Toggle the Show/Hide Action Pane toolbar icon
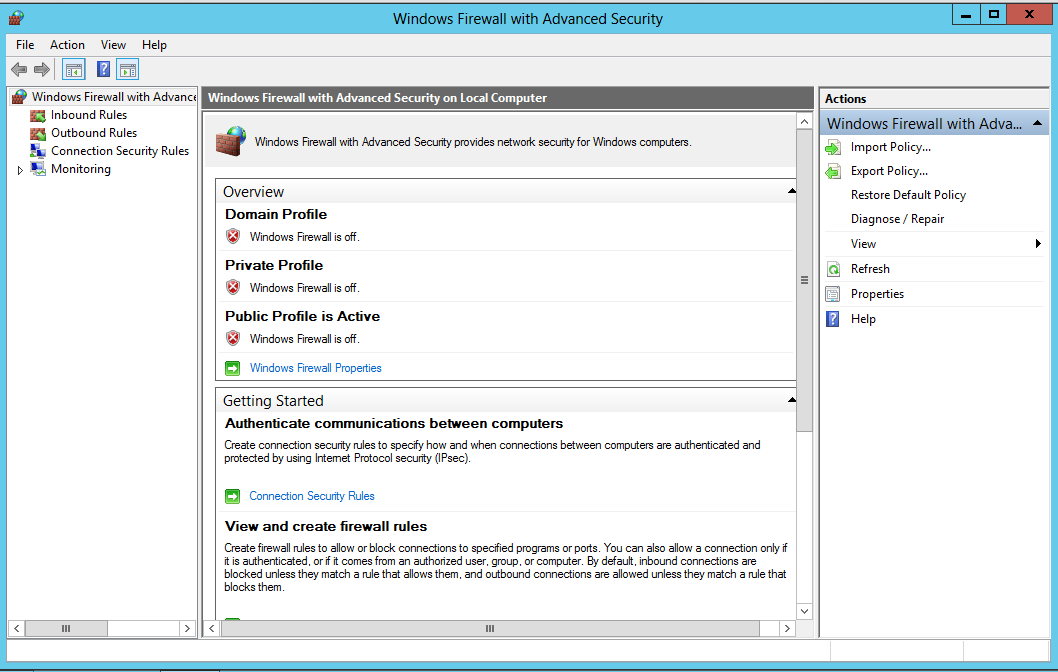 pyautogui.click(x=128, y=69)
